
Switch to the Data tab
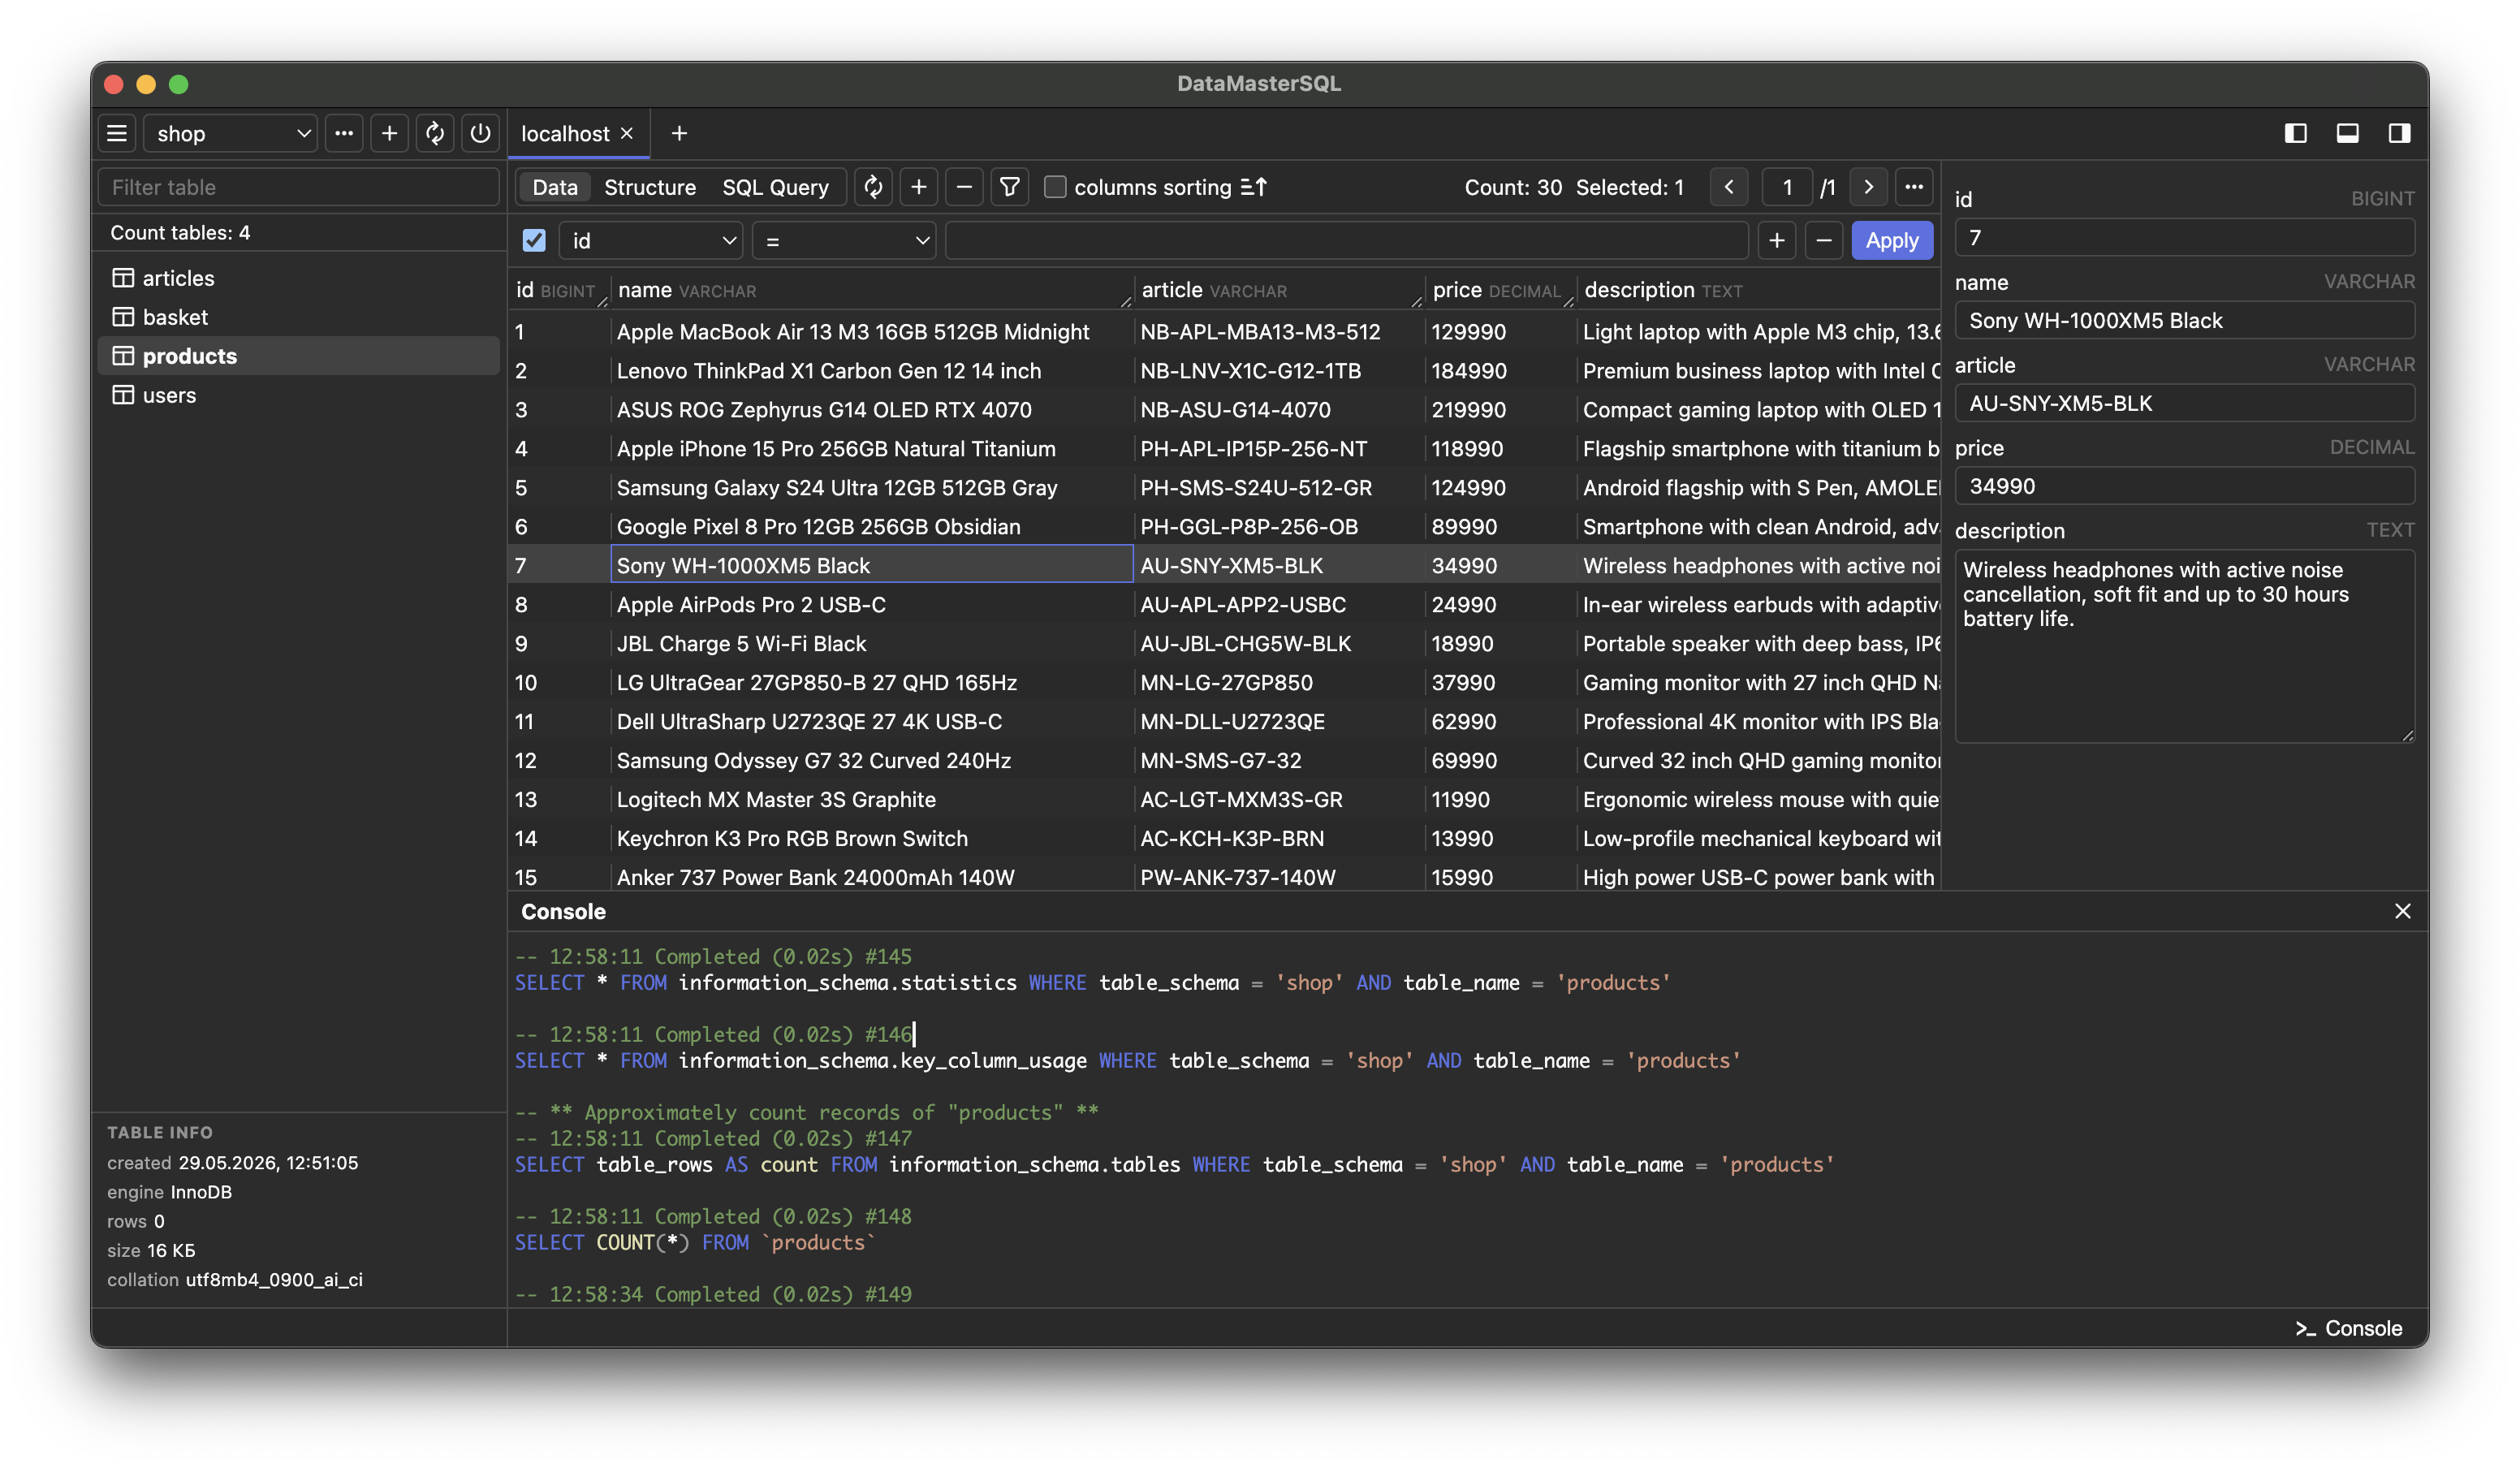pyautogui.click(x=555, y=187)
